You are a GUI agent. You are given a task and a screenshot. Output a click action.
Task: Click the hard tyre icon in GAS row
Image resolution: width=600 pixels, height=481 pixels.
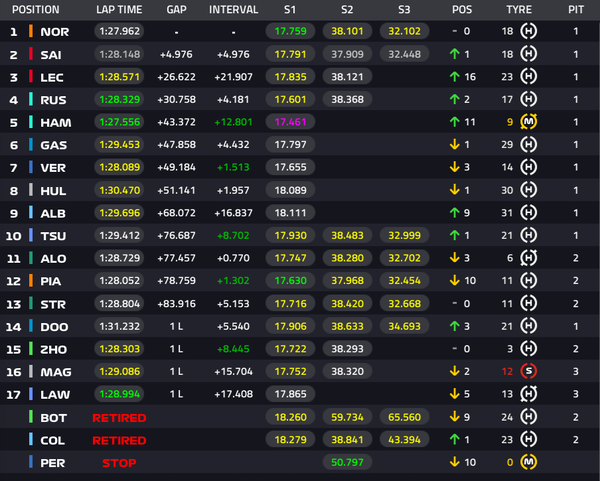(528, 144)
